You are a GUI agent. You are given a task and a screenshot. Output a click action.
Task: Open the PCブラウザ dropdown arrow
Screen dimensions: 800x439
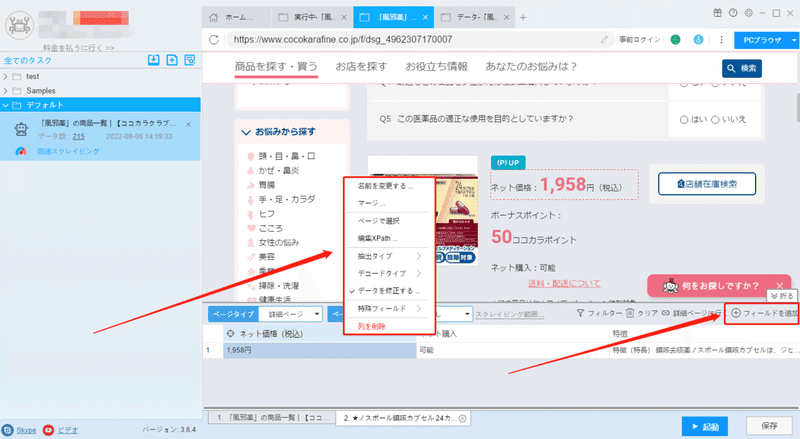click(793, 40)
